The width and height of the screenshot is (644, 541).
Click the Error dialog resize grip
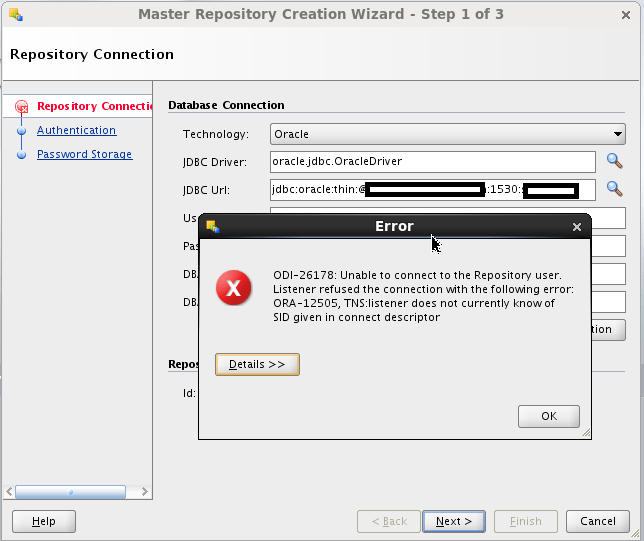tap(586, 433)
